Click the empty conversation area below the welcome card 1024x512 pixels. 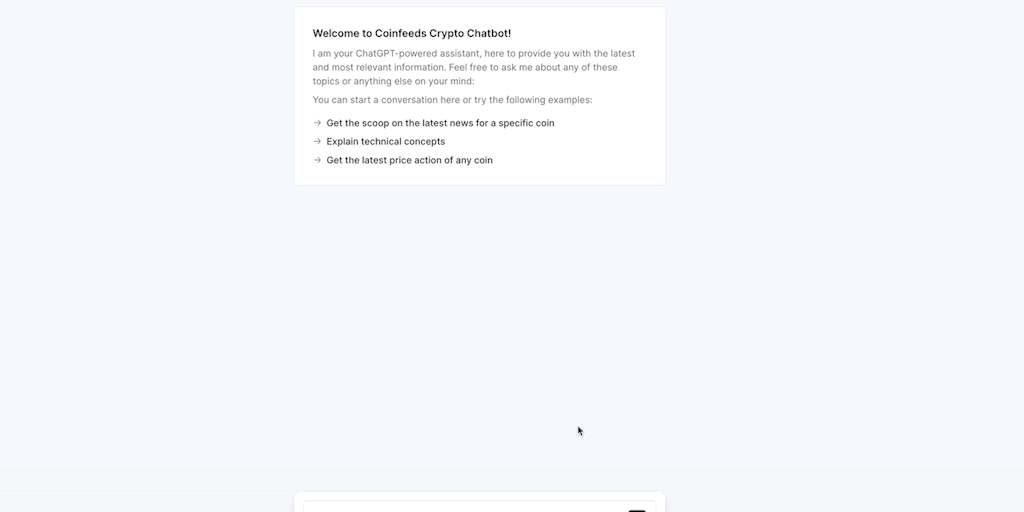(x=479, y=320)
